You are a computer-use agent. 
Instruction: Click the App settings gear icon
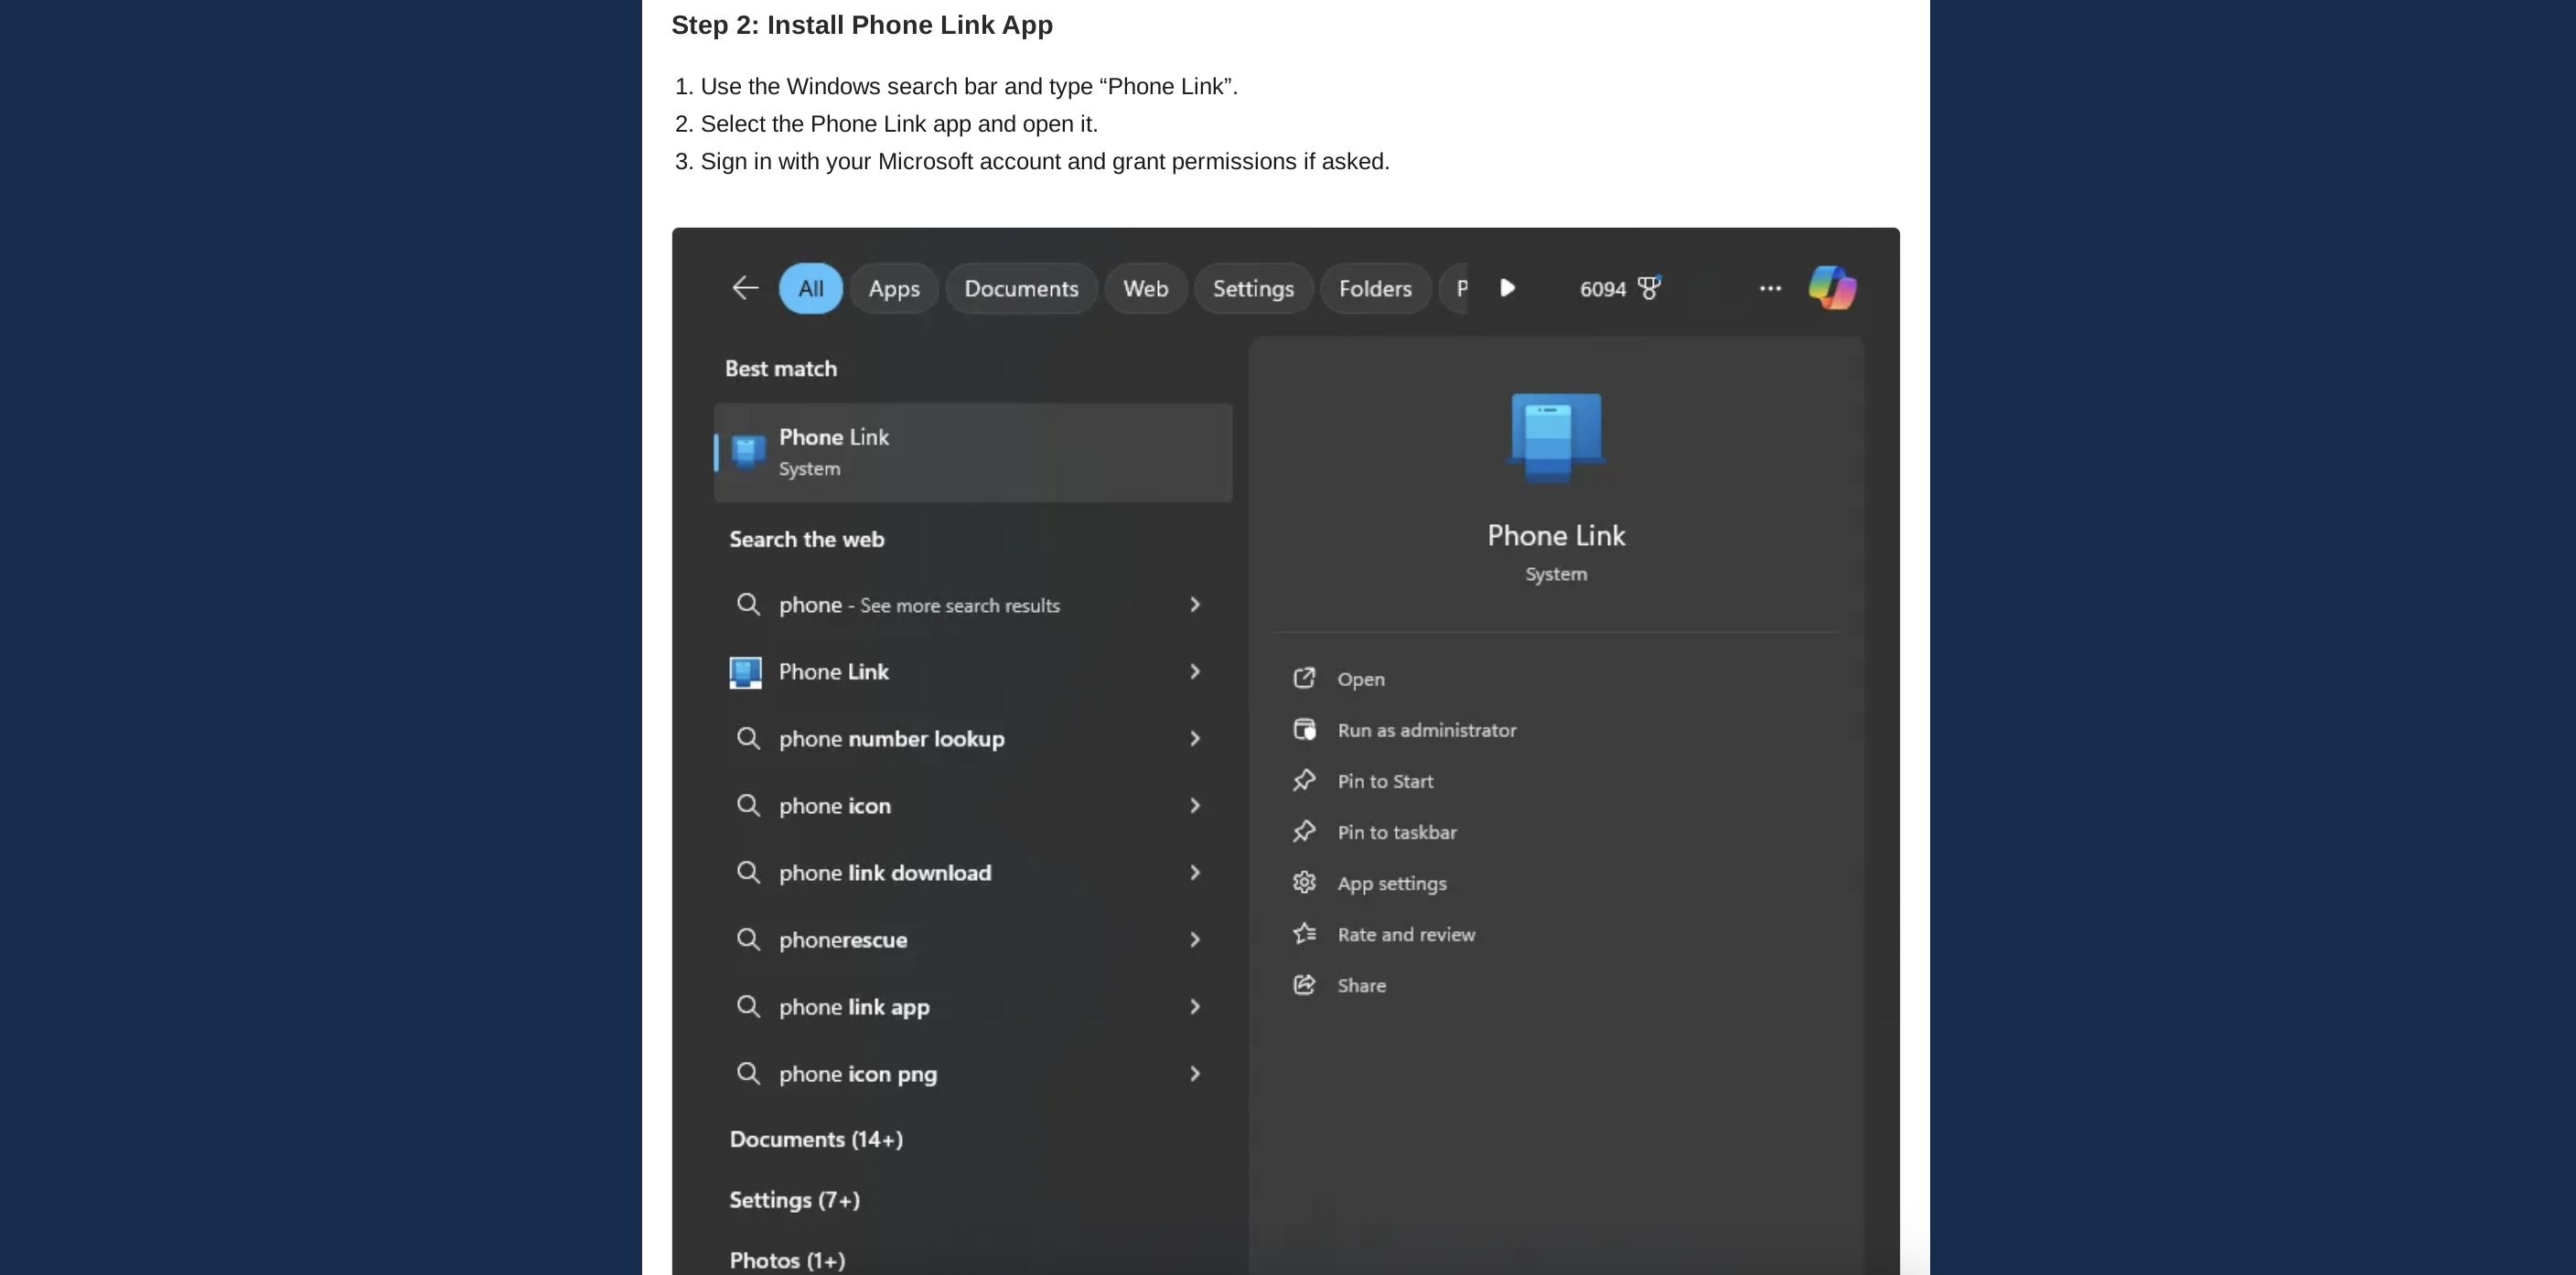(x=1304, y=882)
